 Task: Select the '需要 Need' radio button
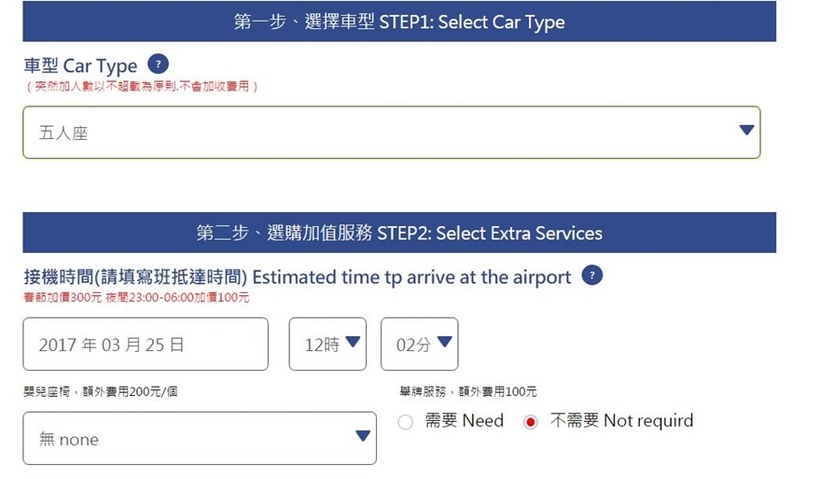(x=406, y=422)
